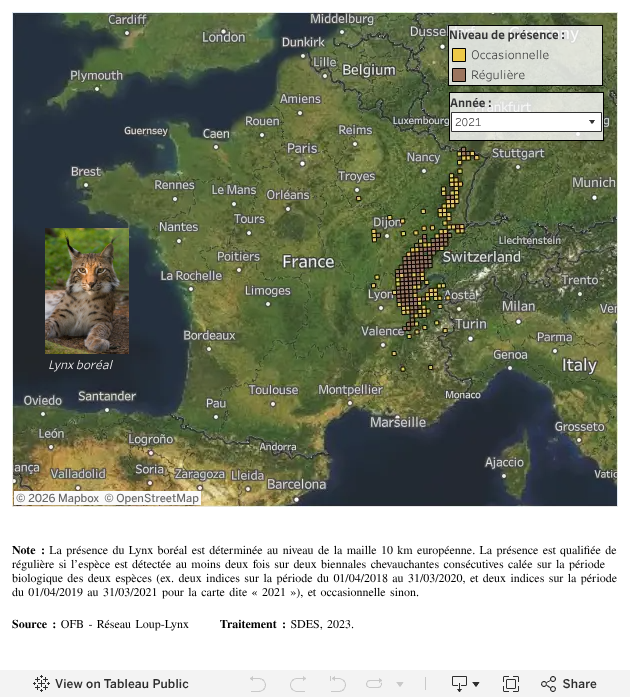Image resolution: width=630 pixels, height=697 pixels.
Task: Click the Traitement SDES, 2023 text
Action: [287, 624]
